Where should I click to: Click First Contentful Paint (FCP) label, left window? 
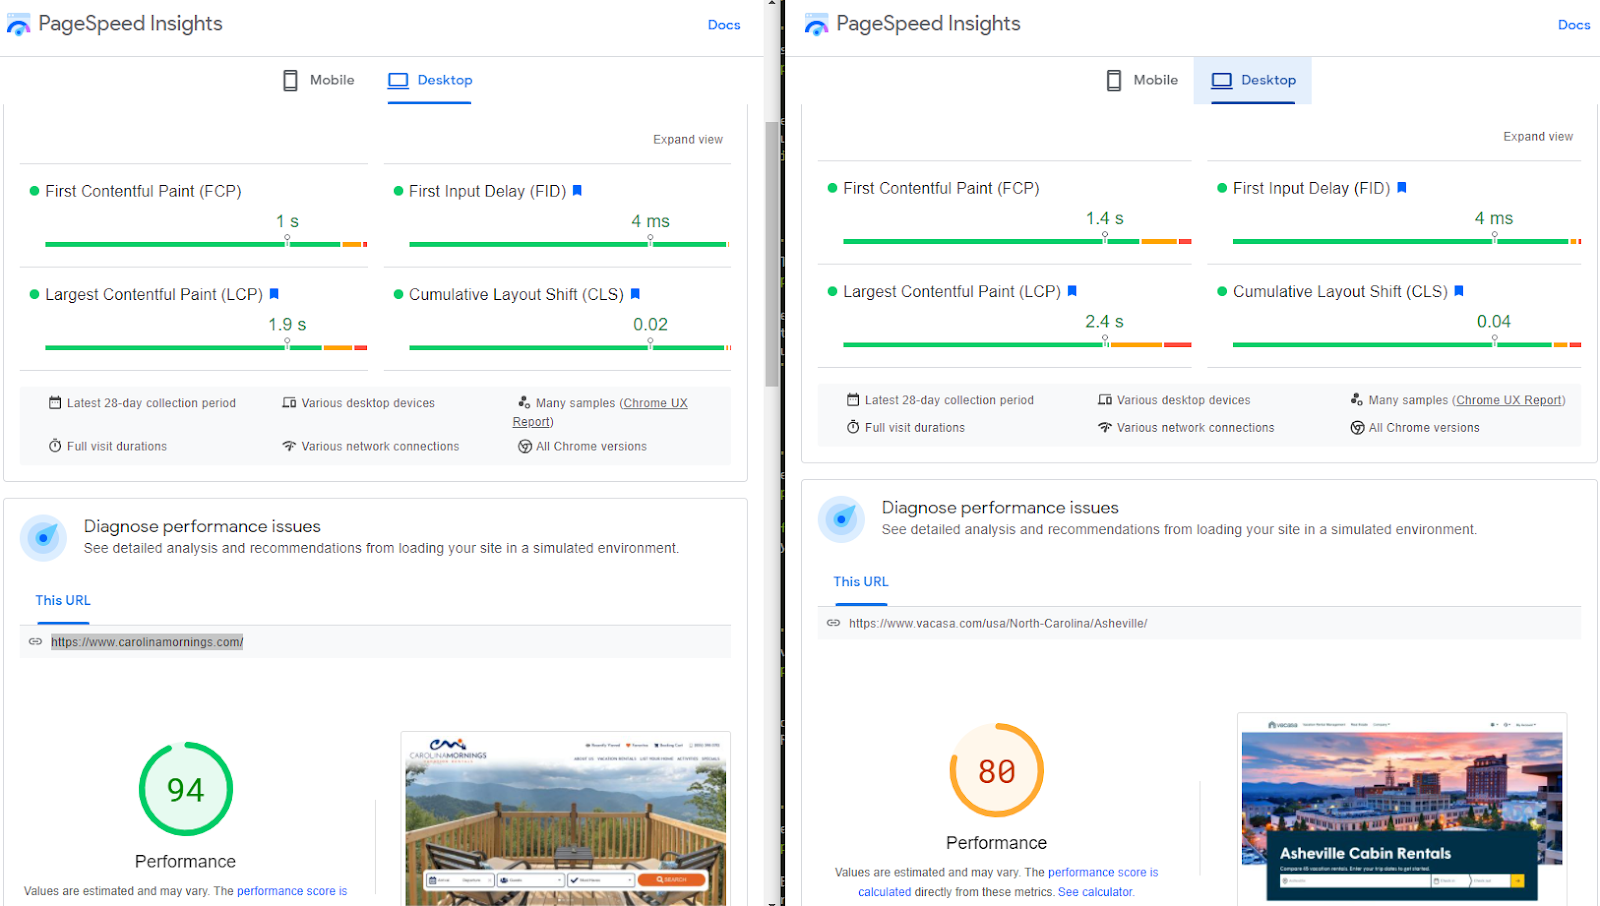pyautogui.click(x=143, y=191)
